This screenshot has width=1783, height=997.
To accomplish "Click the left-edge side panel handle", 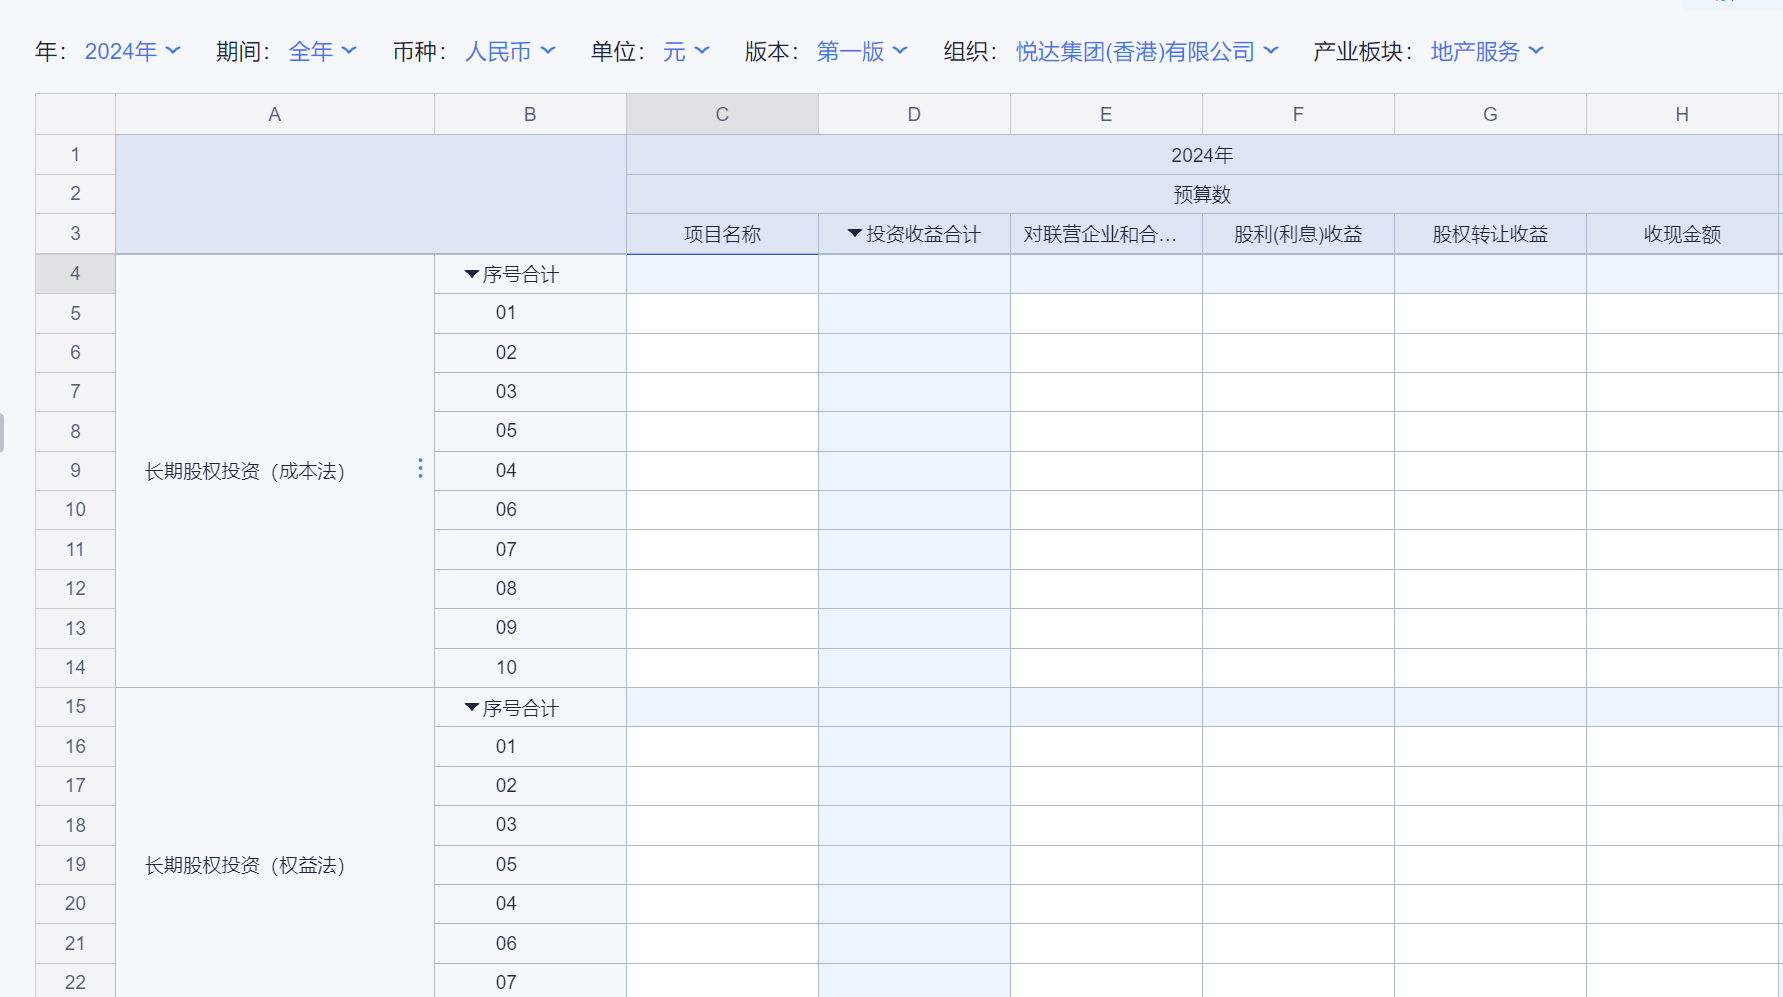I will (x=2, y=432).
